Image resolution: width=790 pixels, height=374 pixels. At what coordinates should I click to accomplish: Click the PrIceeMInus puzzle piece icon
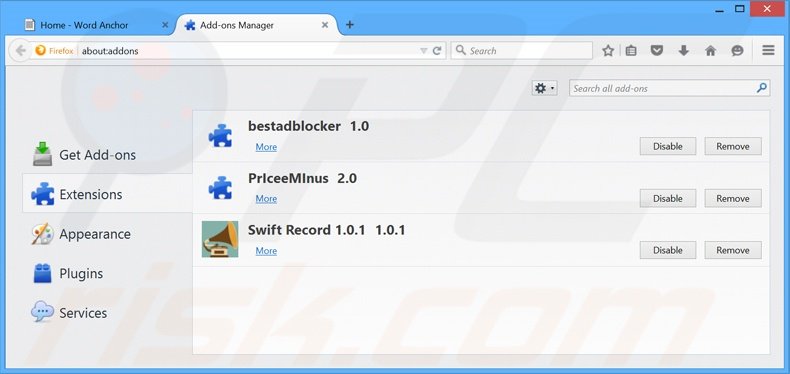point(220,188)
